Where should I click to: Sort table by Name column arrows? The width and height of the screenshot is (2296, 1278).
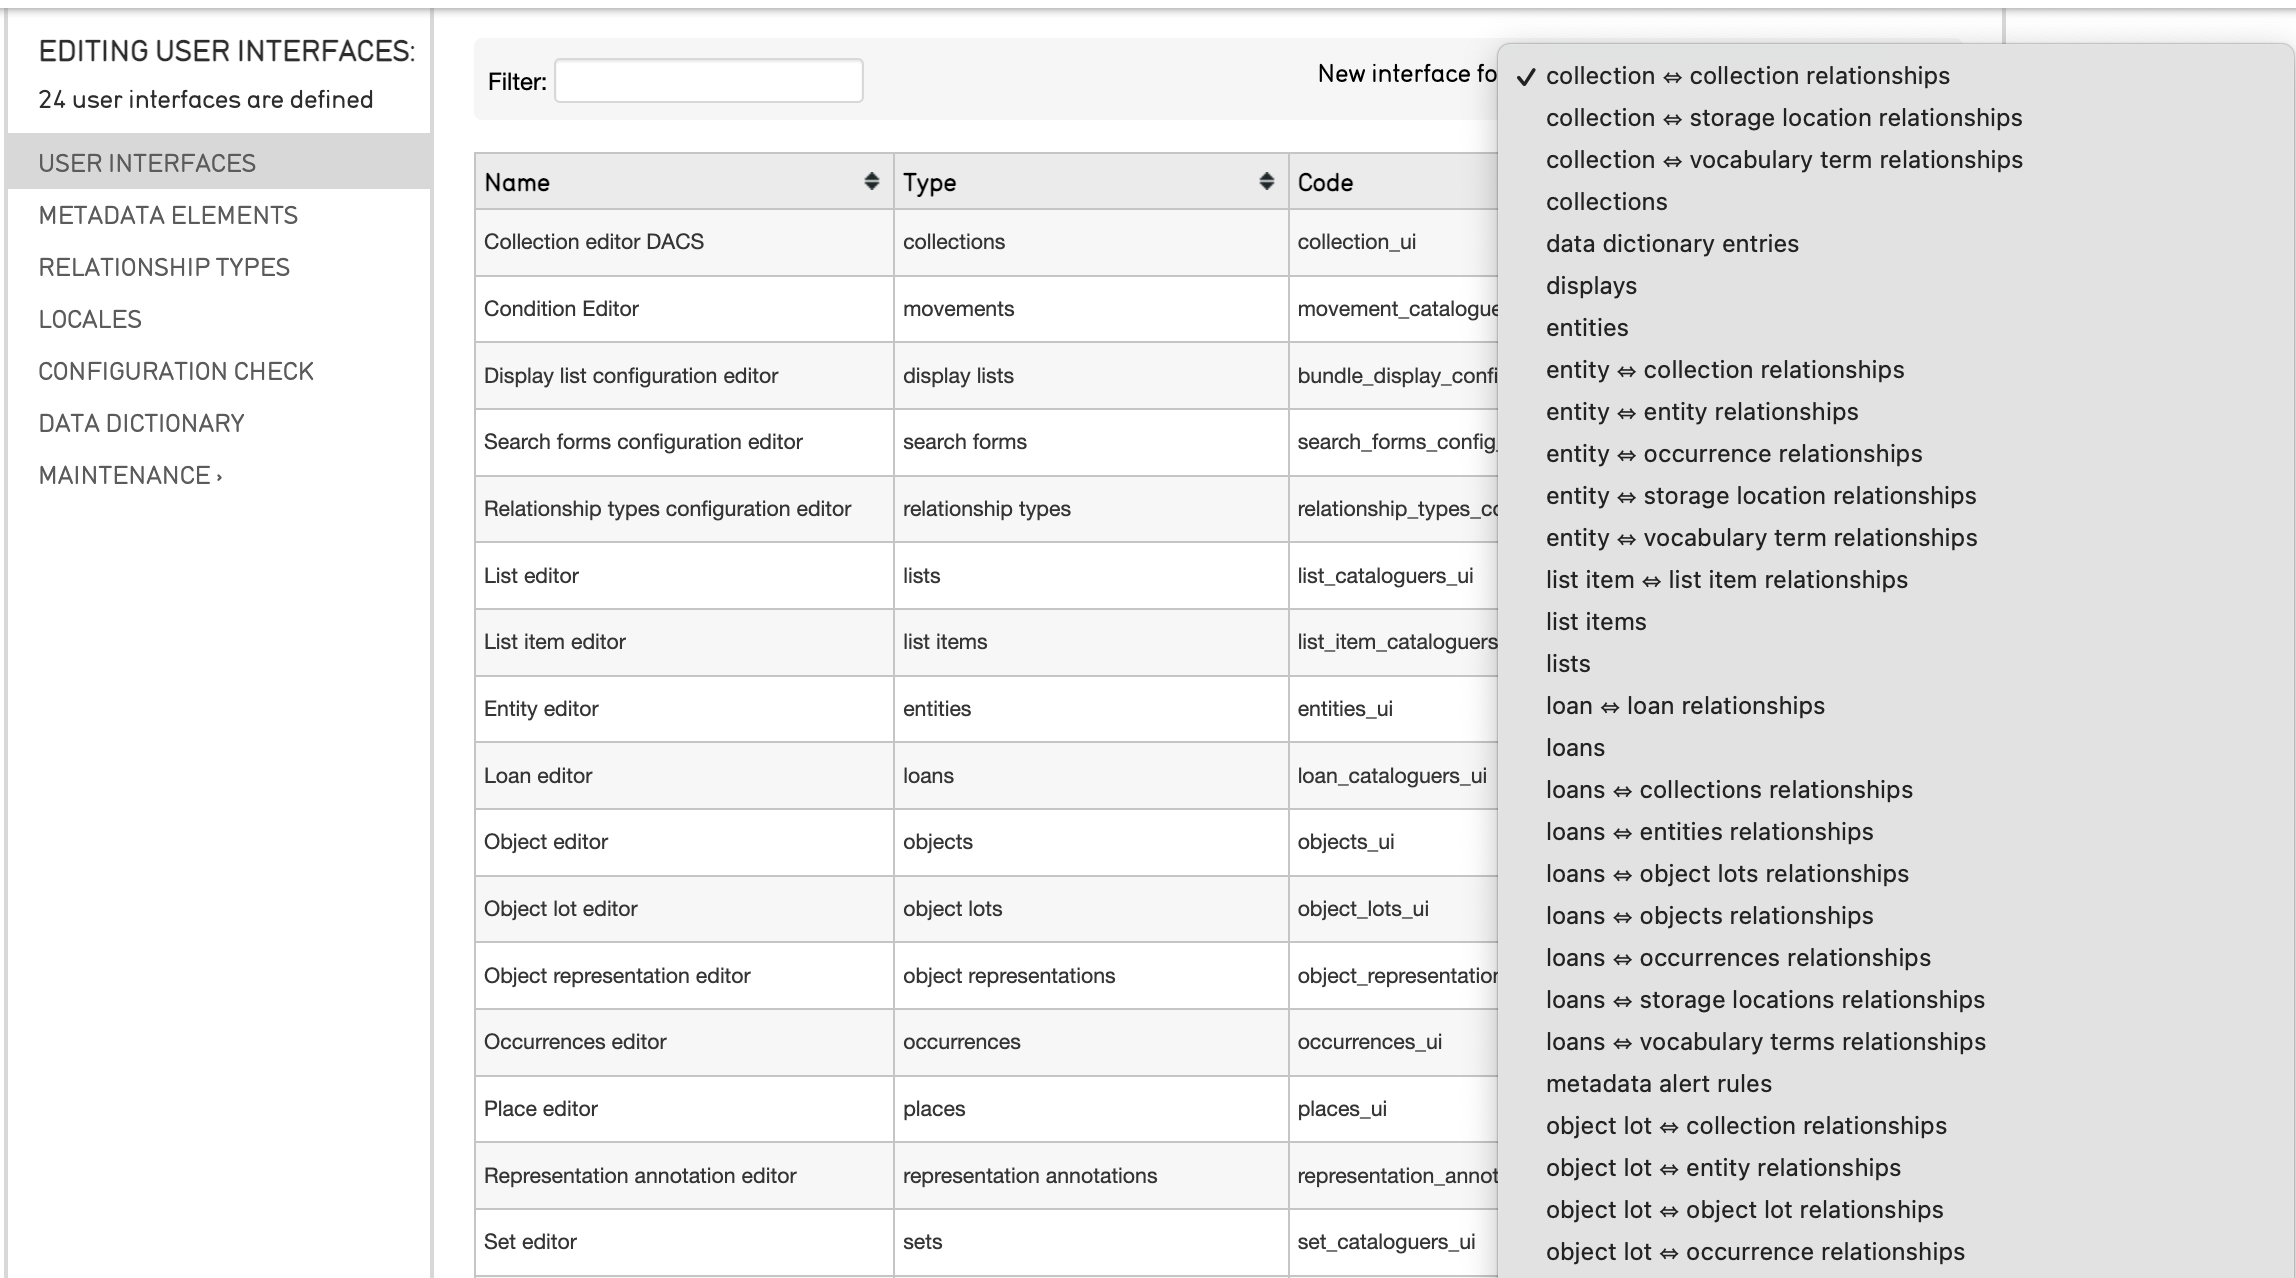click(871, 181)
